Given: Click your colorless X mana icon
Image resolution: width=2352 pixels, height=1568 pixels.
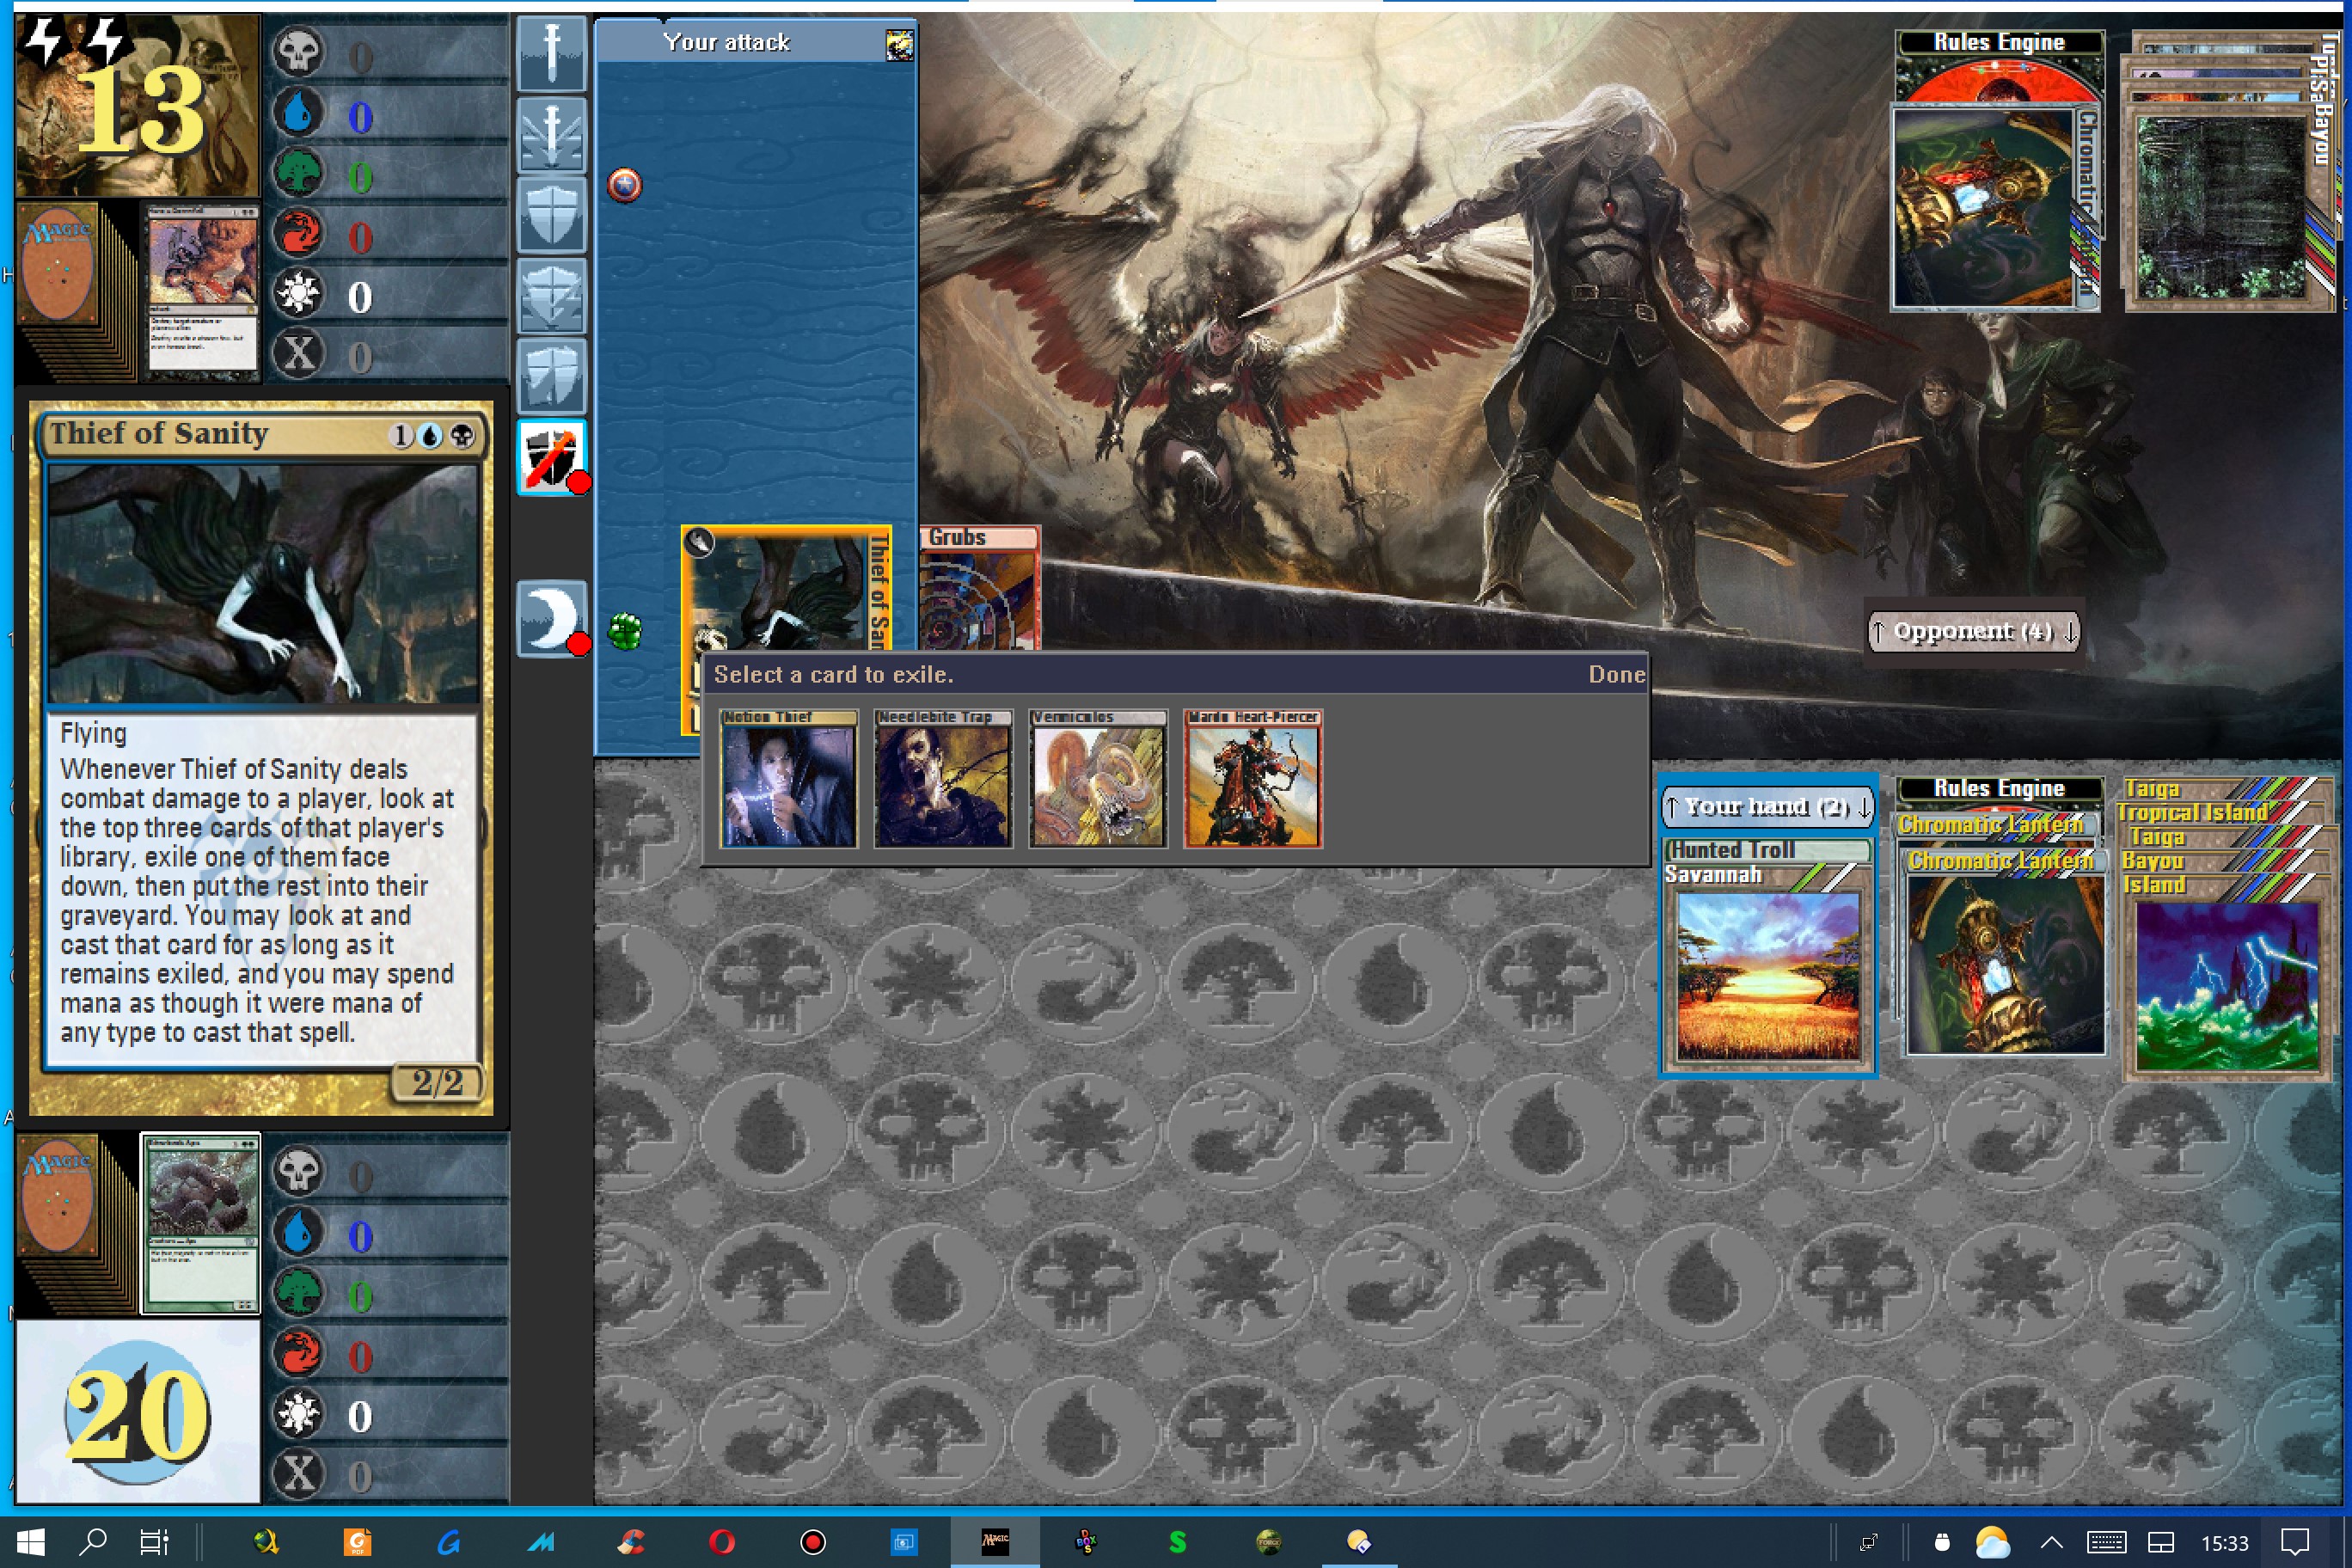Looking at the screenshot, I should [298, 1472].
